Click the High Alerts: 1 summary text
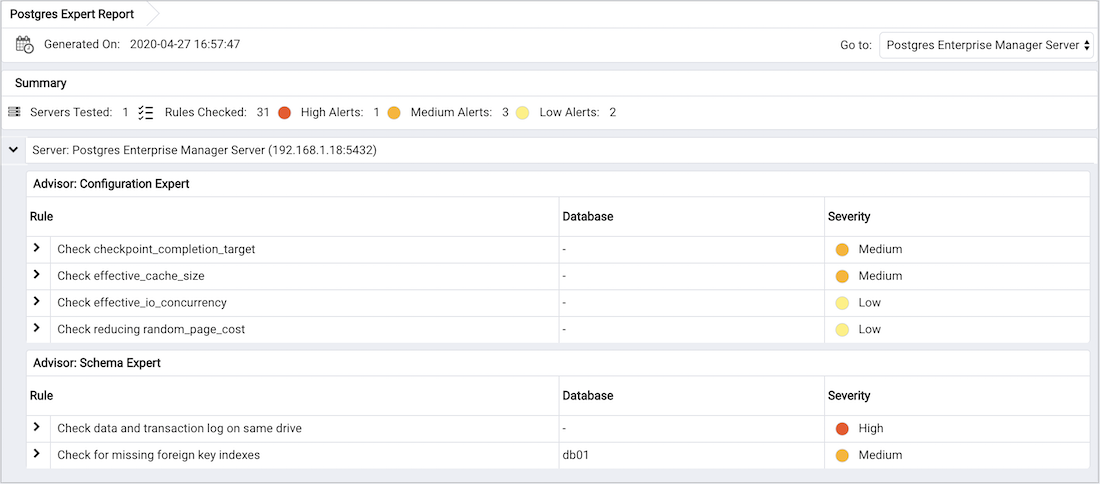 click(340, 112)
